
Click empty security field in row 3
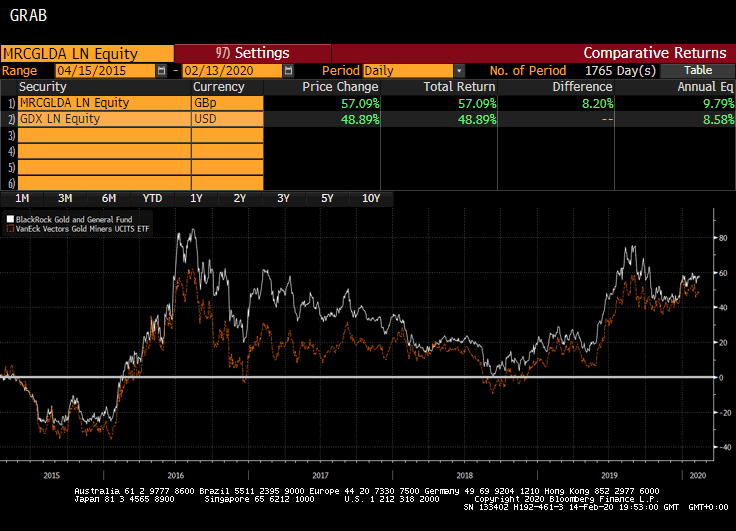click(104, 135)
